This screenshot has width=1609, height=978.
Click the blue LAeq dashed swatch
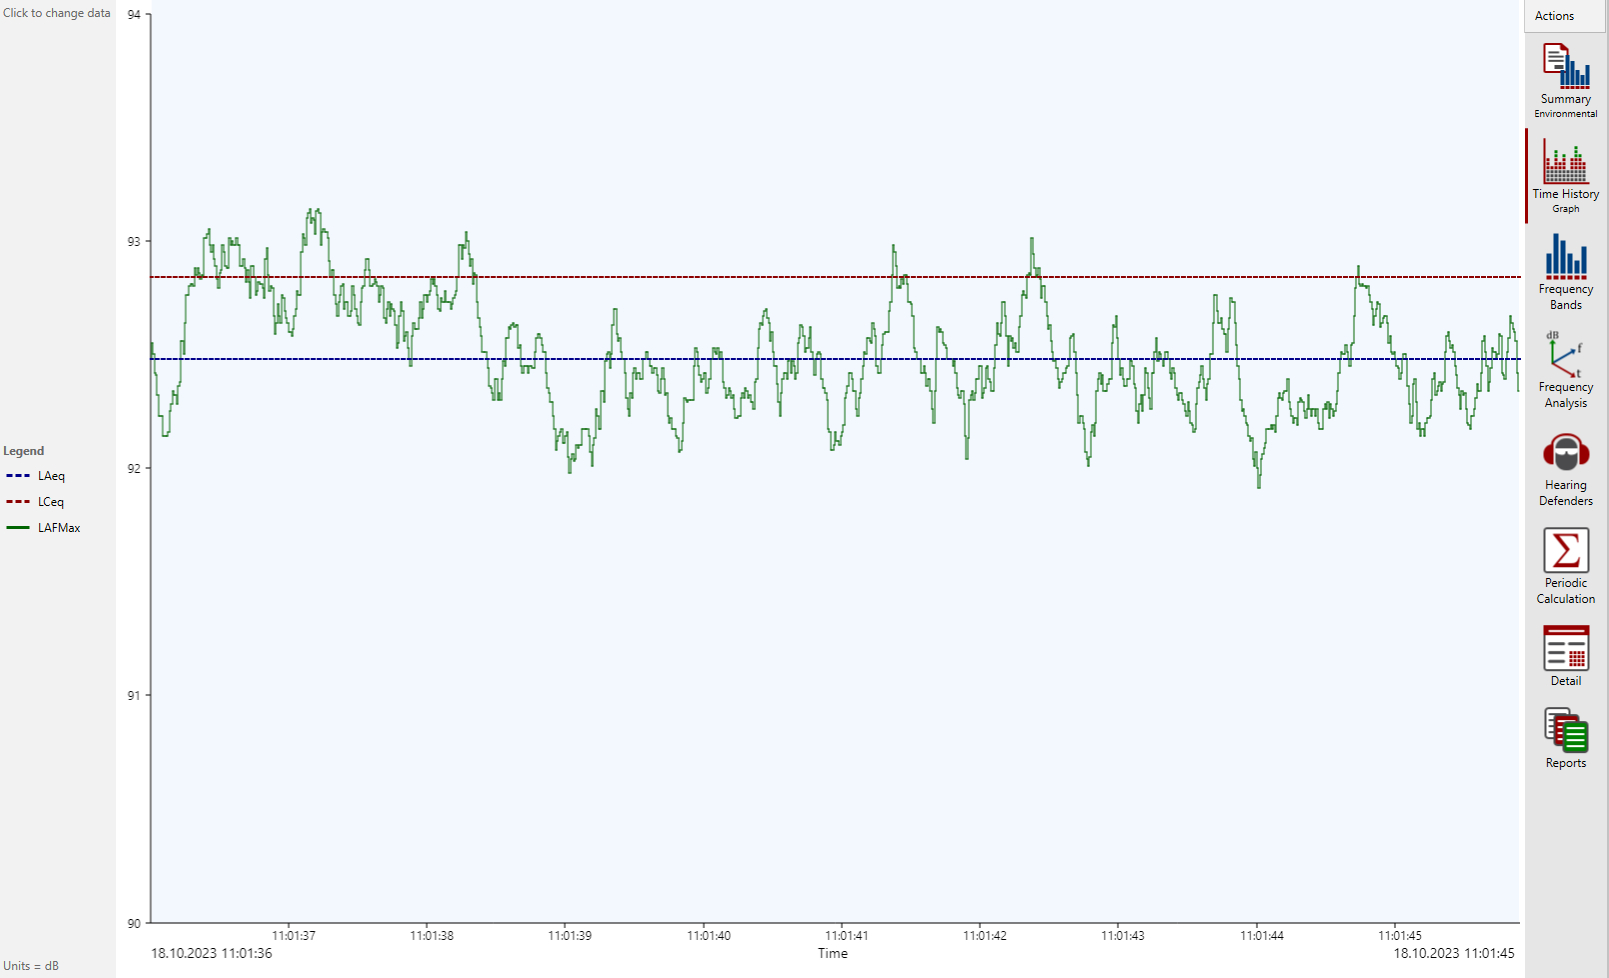18,476
